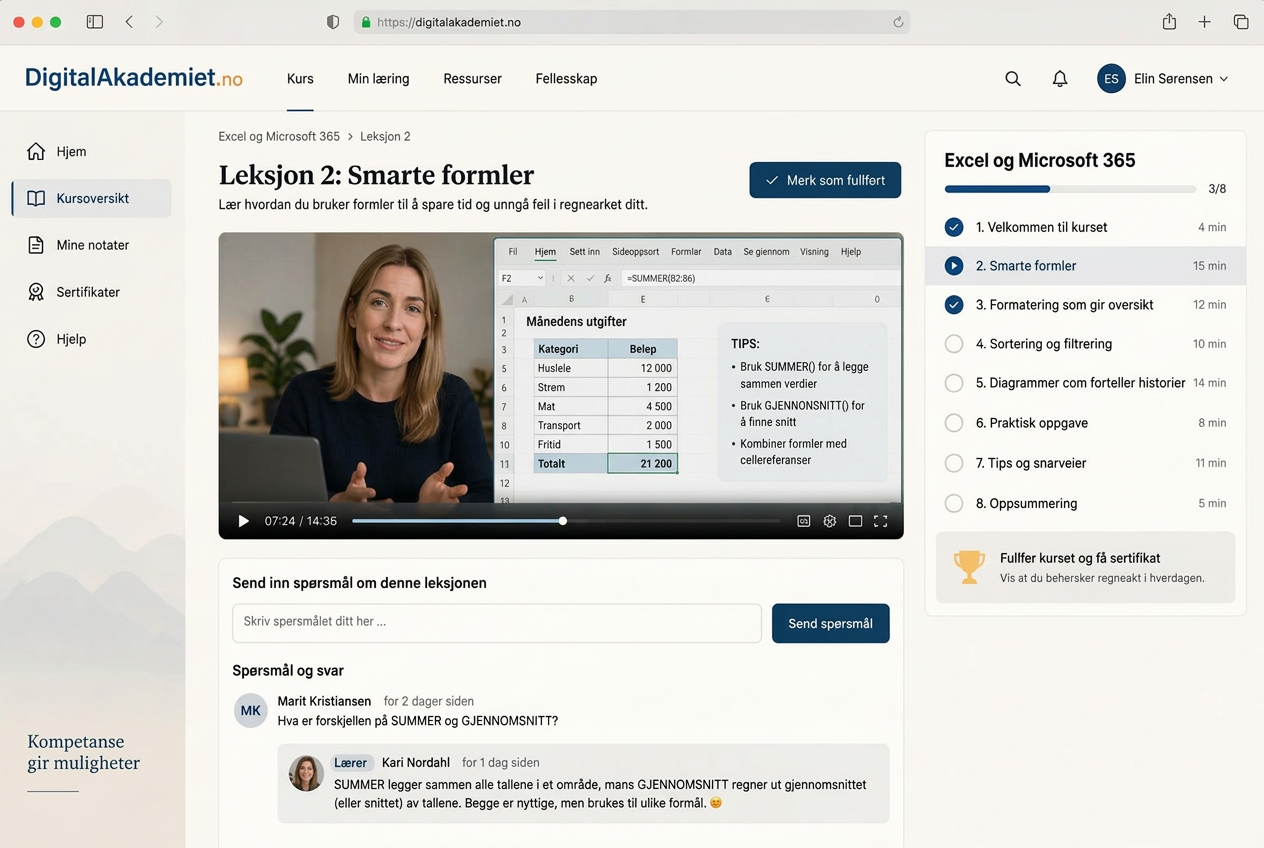Open the Fellesskap tab
The image size is (1264, 848).
click(566, 79)
